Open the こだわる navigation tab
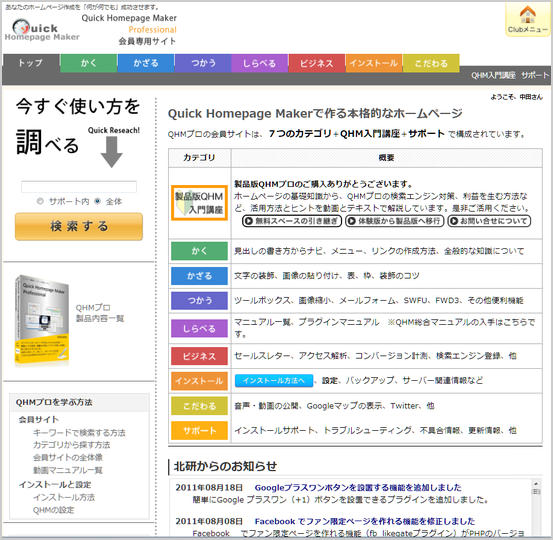This screenshot has height=540, width=553. 431,63
